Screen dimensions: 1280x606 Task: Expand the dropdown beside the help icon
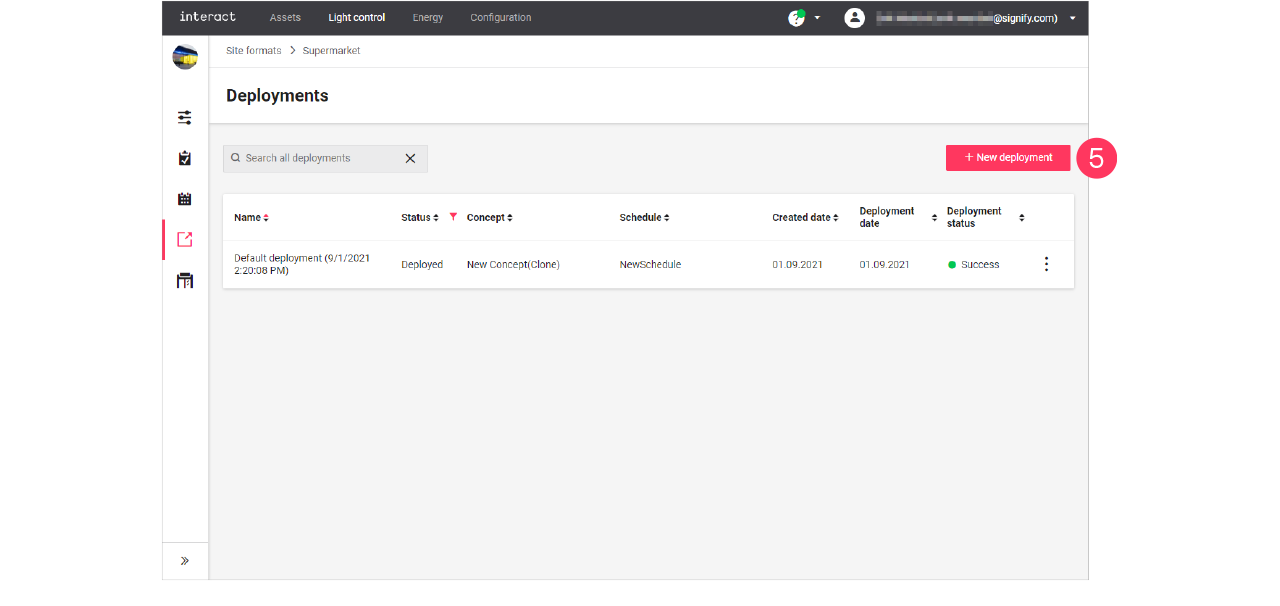pyautogui.click(x=817, y=18)
